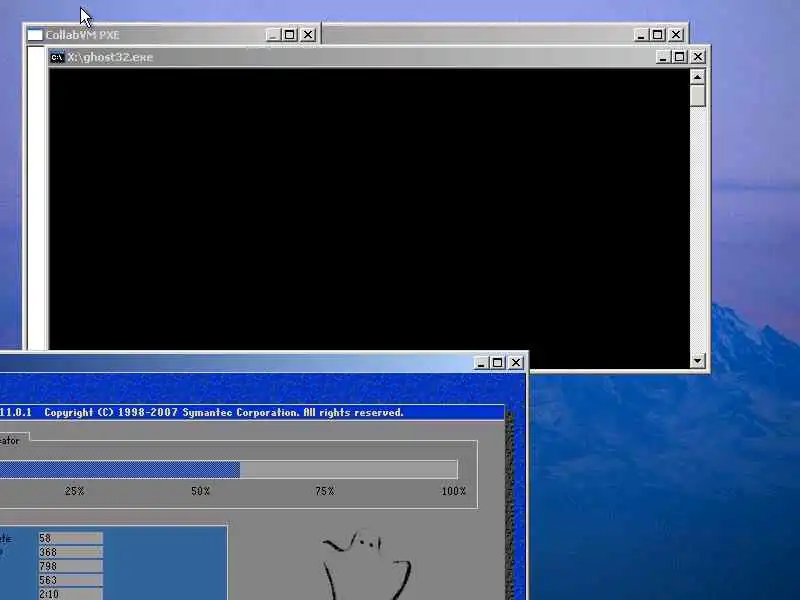This screenshot has width=800, height=600.
Task: Maximize the X:\ghost32.exe console window
Action: pyautogui.click(x=679, y=57)
